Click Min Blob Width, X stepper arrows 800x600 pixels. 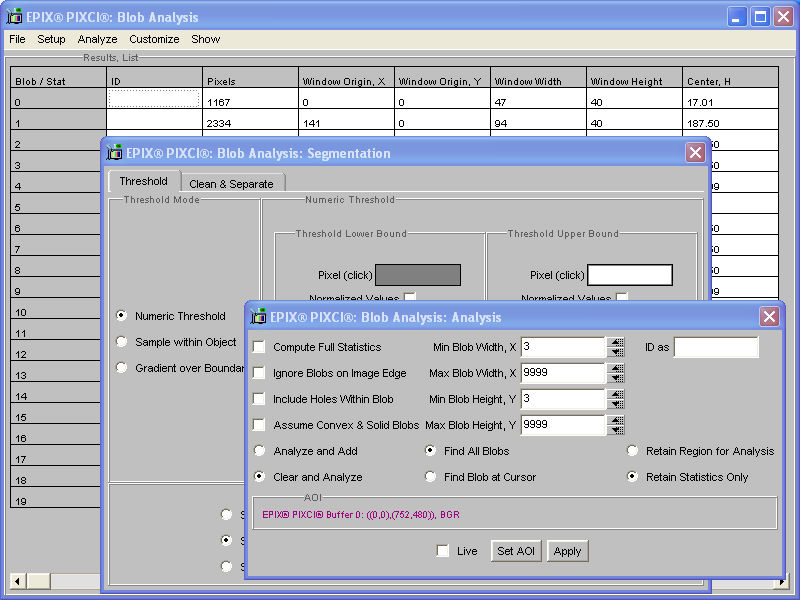pyautogui.click(x=616, y=347)
